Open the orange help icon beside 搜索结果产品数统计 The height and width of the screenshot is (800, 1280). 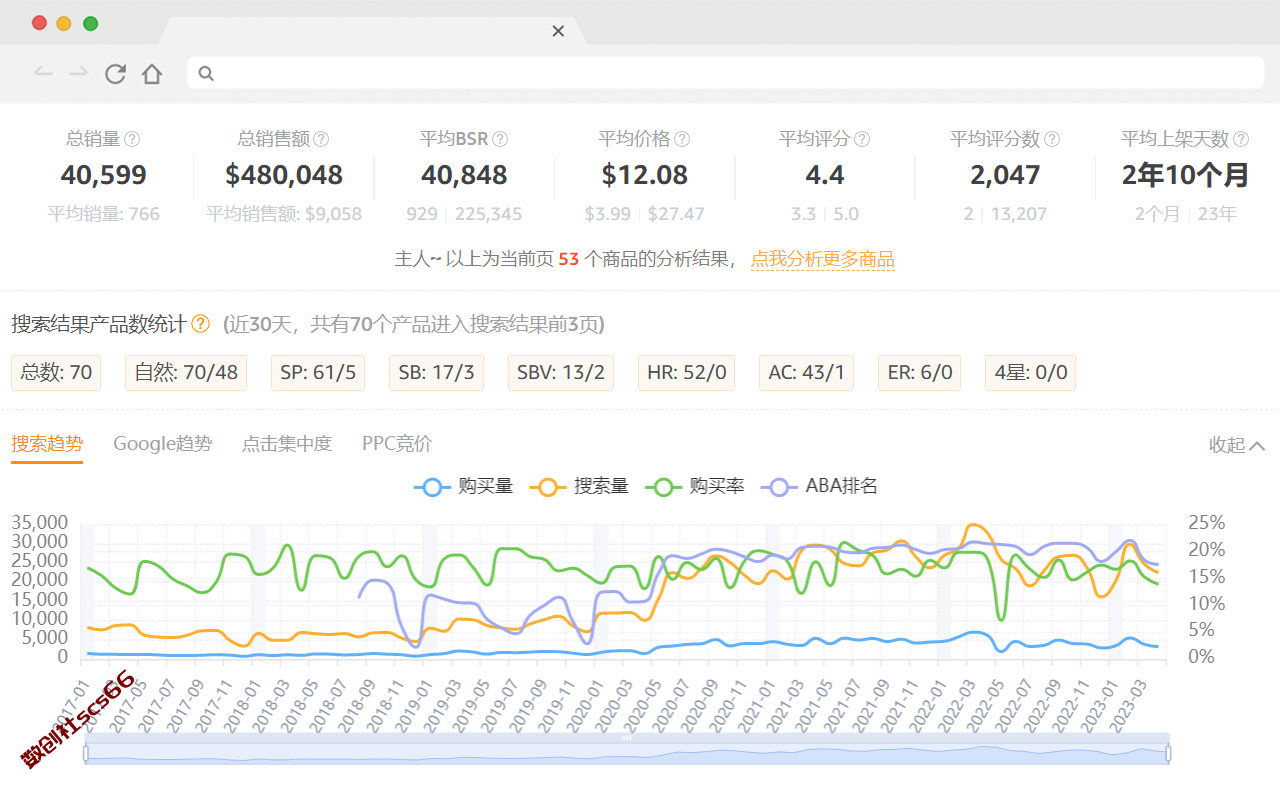pyautogui.click(x=201, y=323)
